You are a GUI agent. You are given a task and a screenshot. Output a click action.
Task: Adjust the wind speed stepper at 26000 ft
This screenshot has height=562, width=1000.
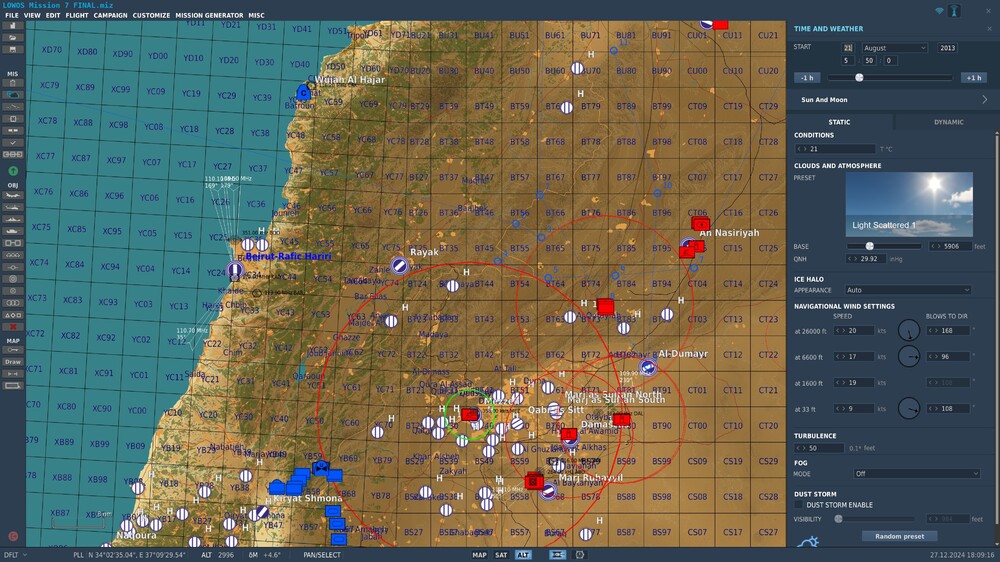click(841, 330)
